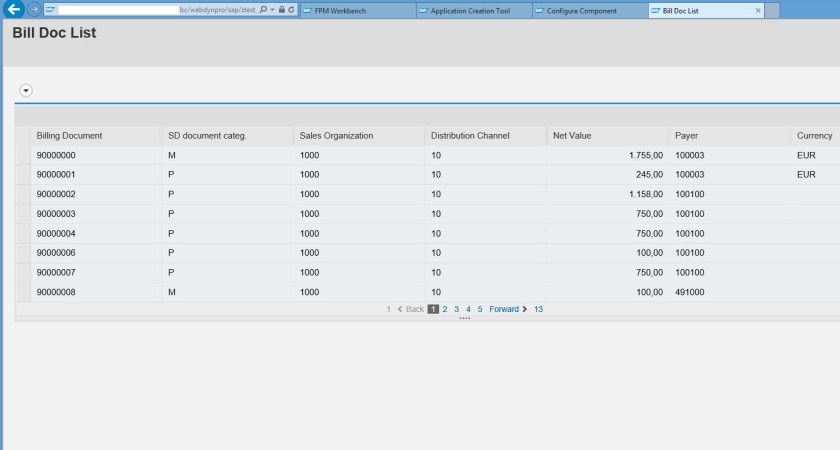Click the browser back arrow button
Viewport: 840px width, 450px height.
(x=14, y=10)
